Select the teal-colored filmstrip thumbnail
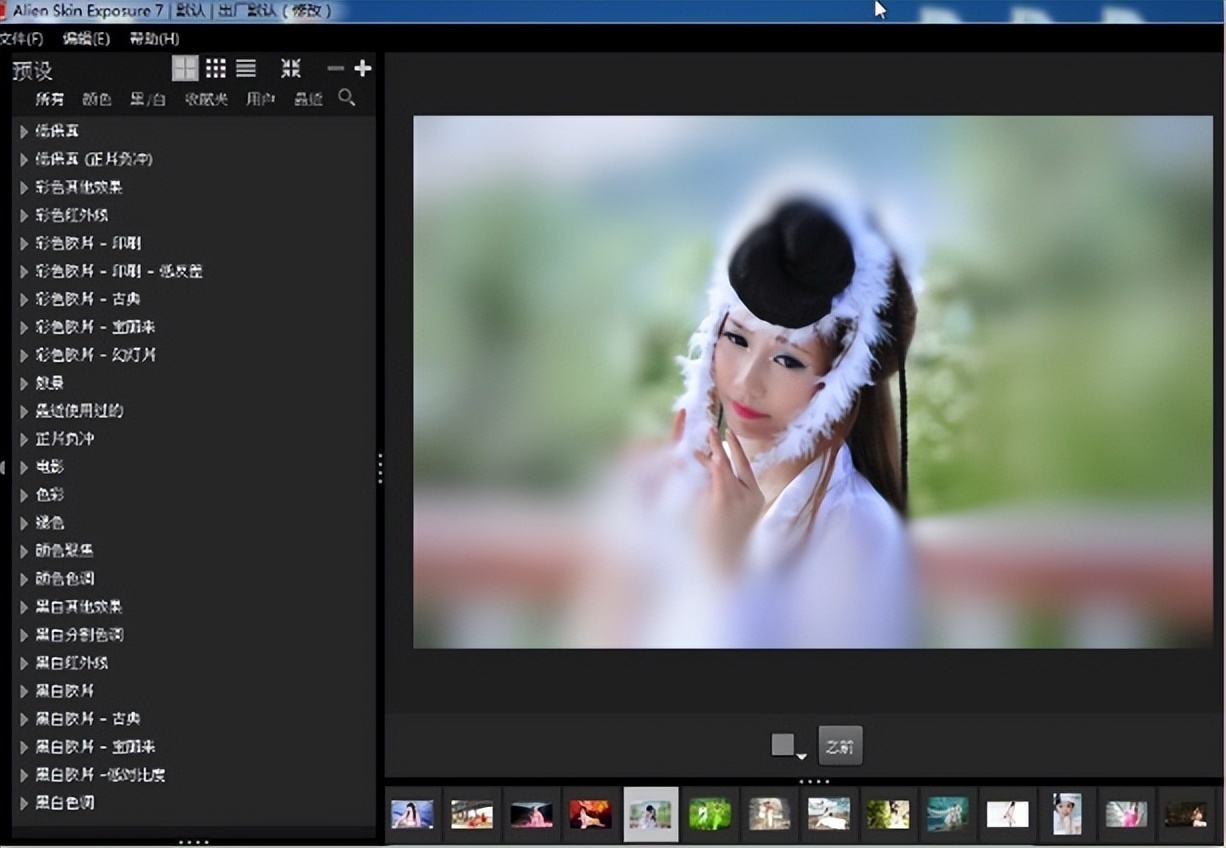This screenshot has height=848, width=1226. click(947, 814)
